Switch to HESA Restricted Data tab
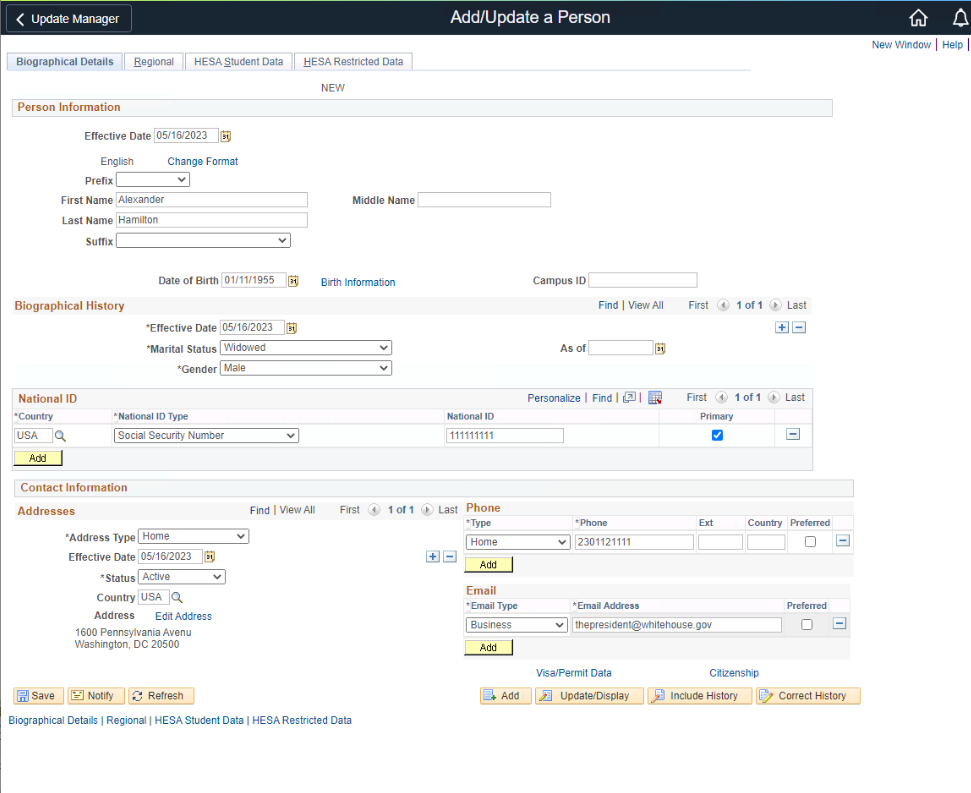This screenshot has width=971, height=793. 353,62
